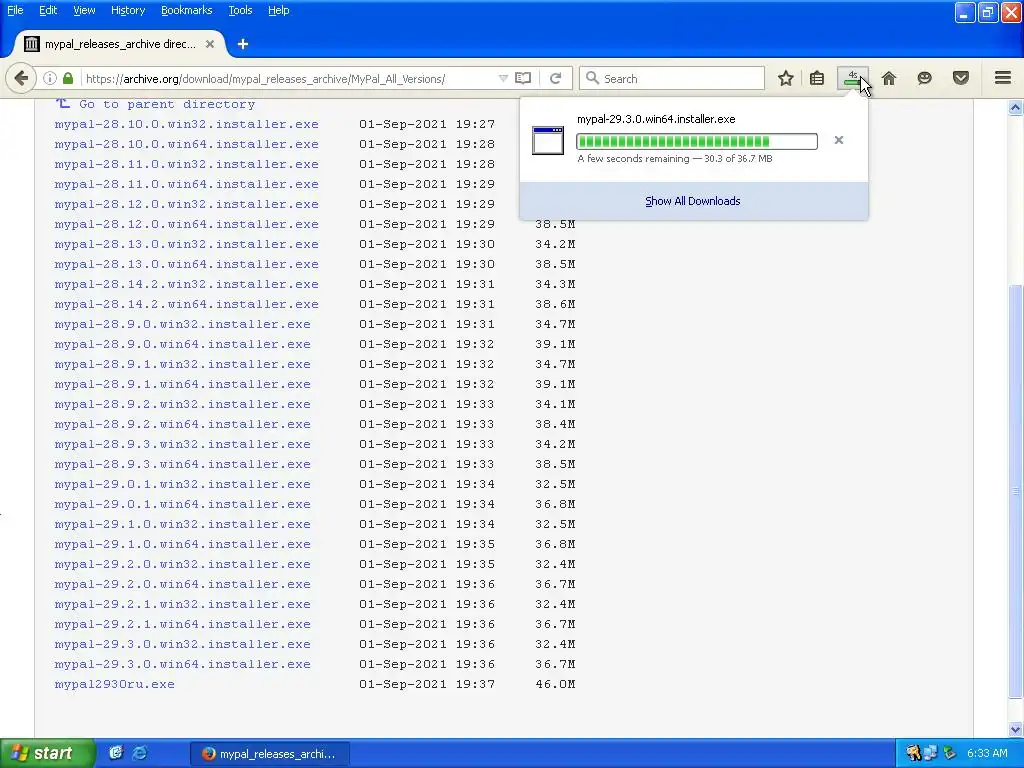Click the first quick launch icon
The height and width of the screenshot is (768, 1024).
coord(116,753)
